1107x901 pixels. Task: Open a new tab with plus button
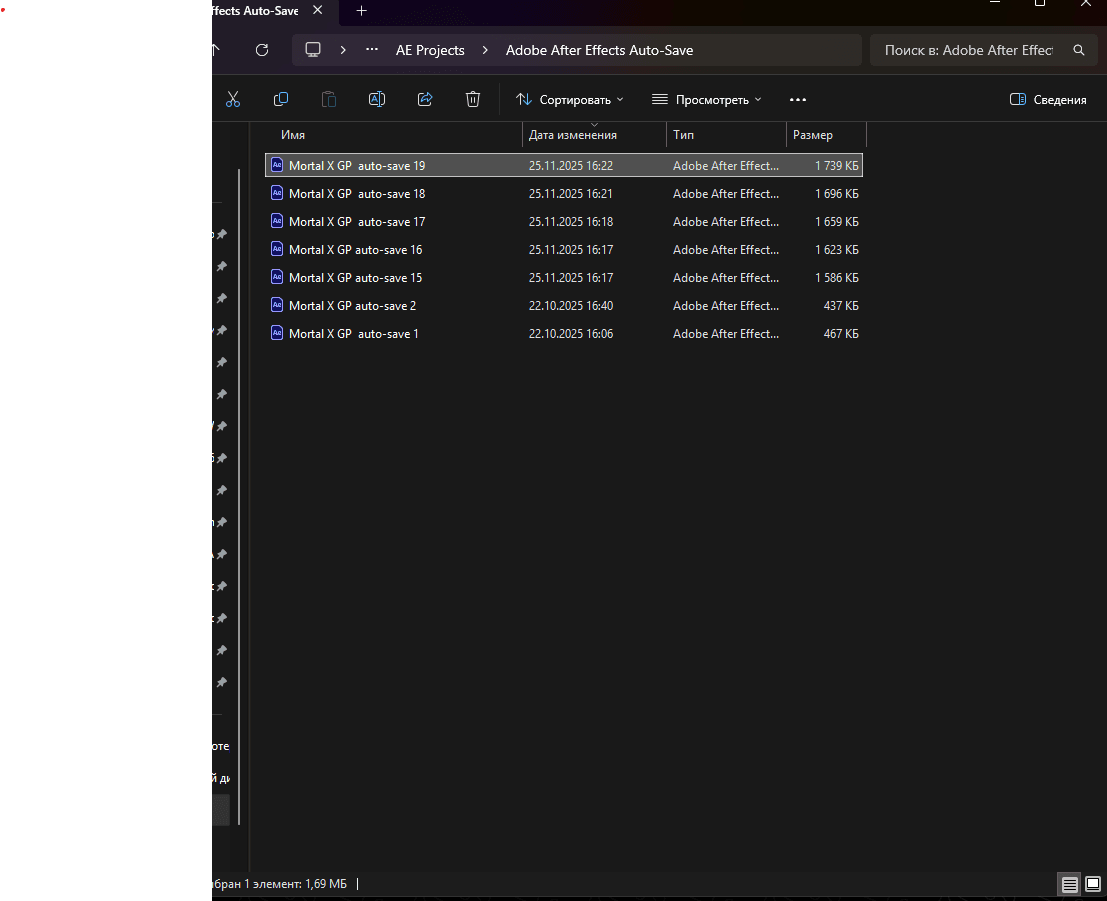[362, 11]
